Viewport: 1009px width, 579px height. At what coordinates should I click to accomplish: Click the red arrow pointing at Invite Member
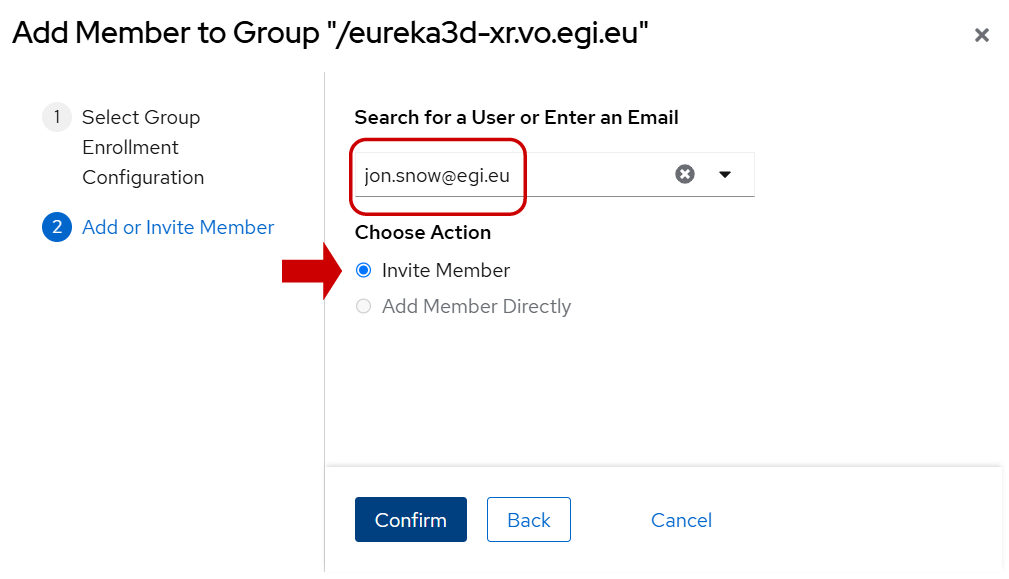click(311, 271)
